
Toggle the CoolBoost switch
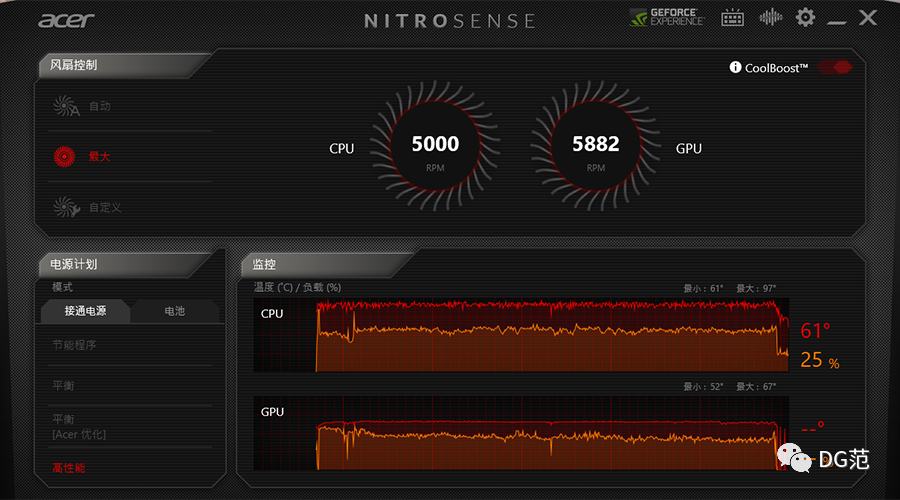click(835, 67)
